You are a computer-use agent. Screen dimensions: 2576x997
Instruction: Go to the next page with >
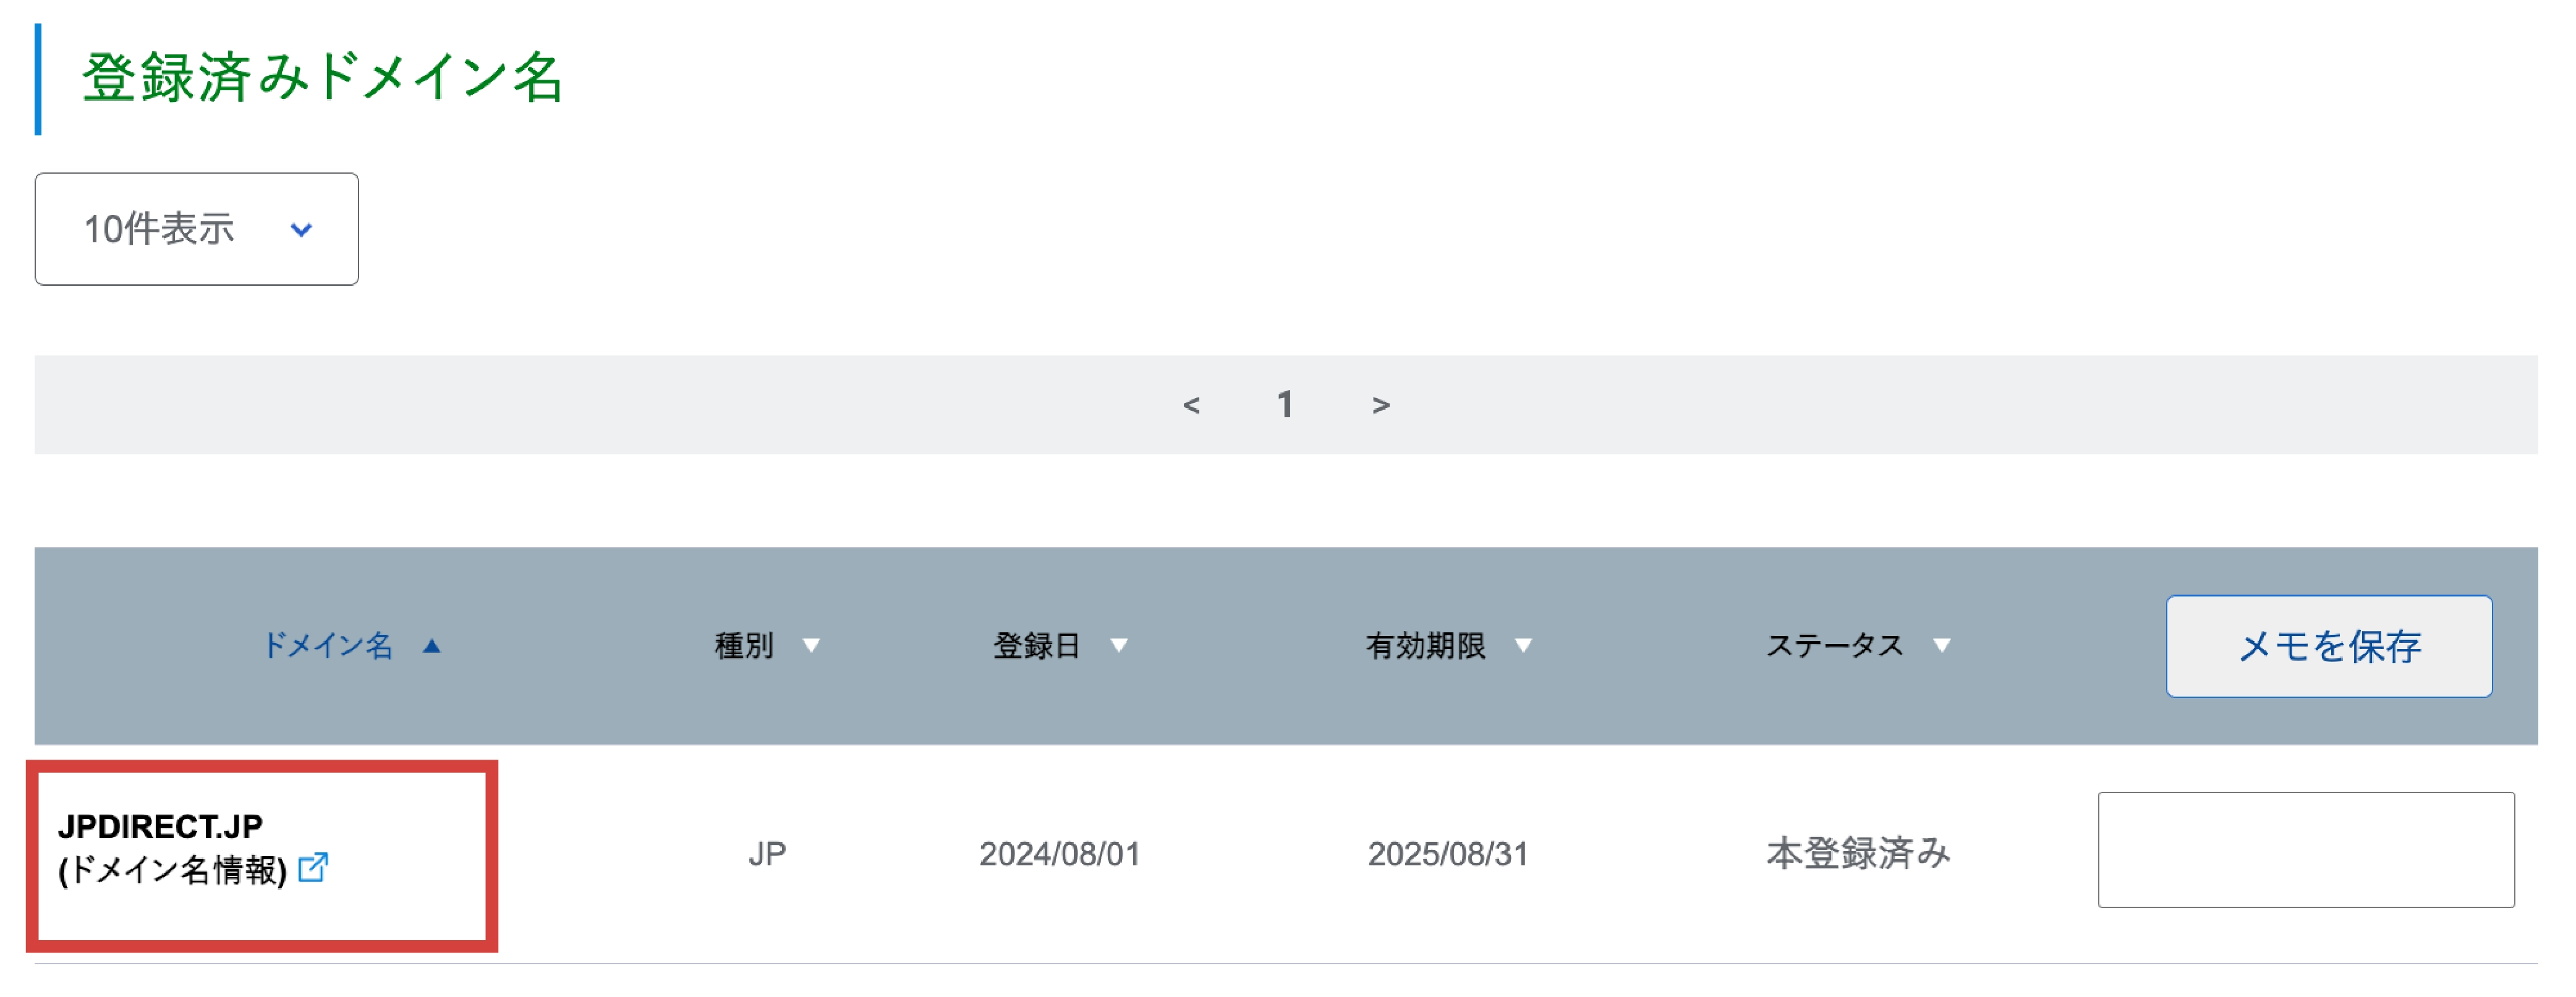(x=1381, y=405)
